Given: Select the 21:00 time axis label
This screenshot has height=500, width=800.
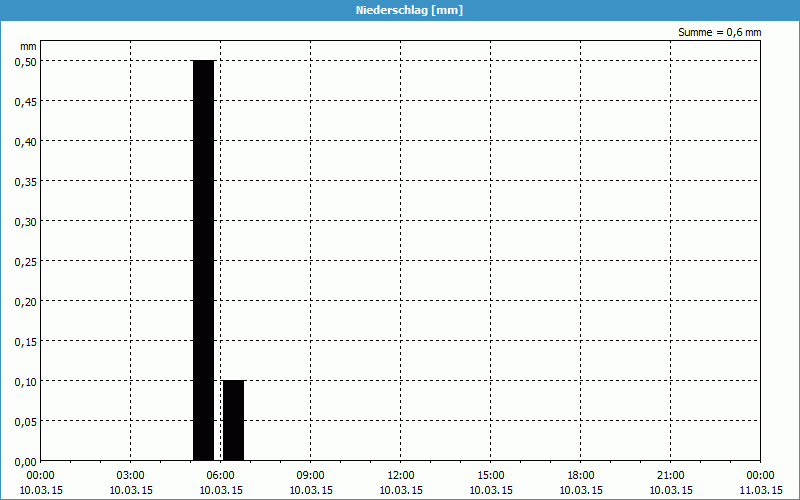Looking at the screenshot, I should 670,475.
